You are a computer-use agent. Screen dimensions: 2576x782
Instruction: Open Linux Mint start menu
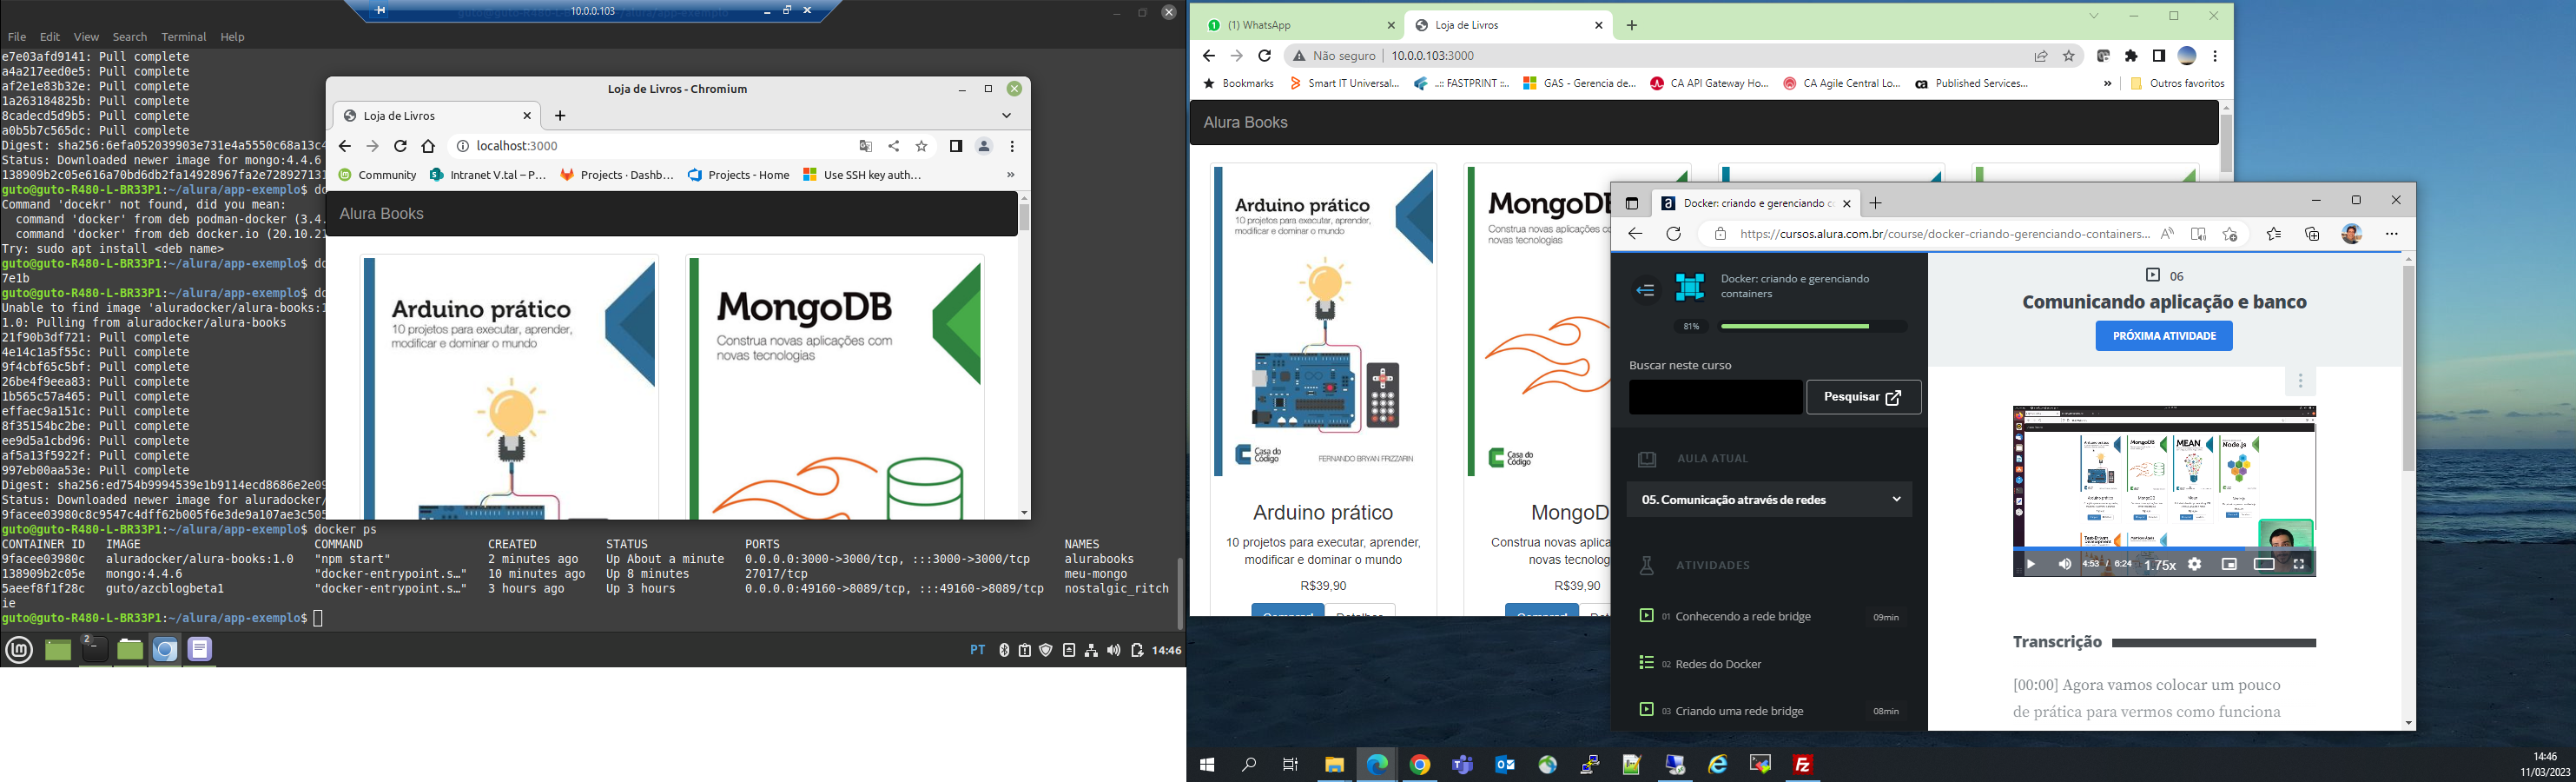20,650
